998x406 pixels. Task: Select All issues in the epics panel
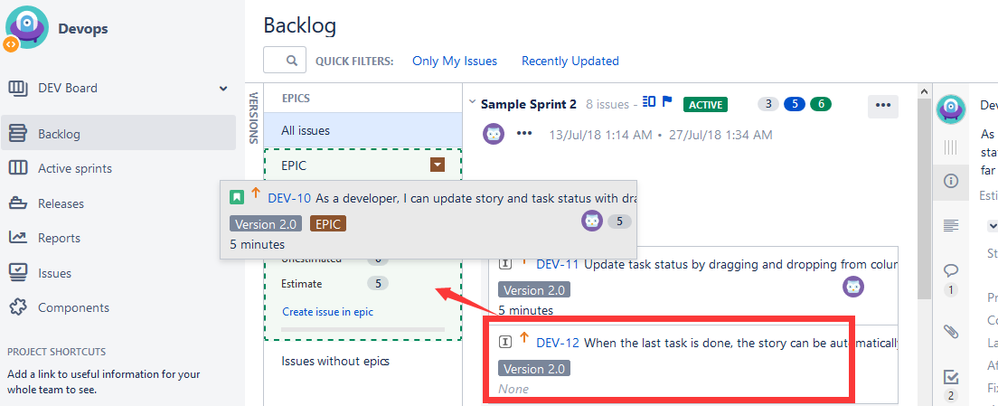pos(363,130)
